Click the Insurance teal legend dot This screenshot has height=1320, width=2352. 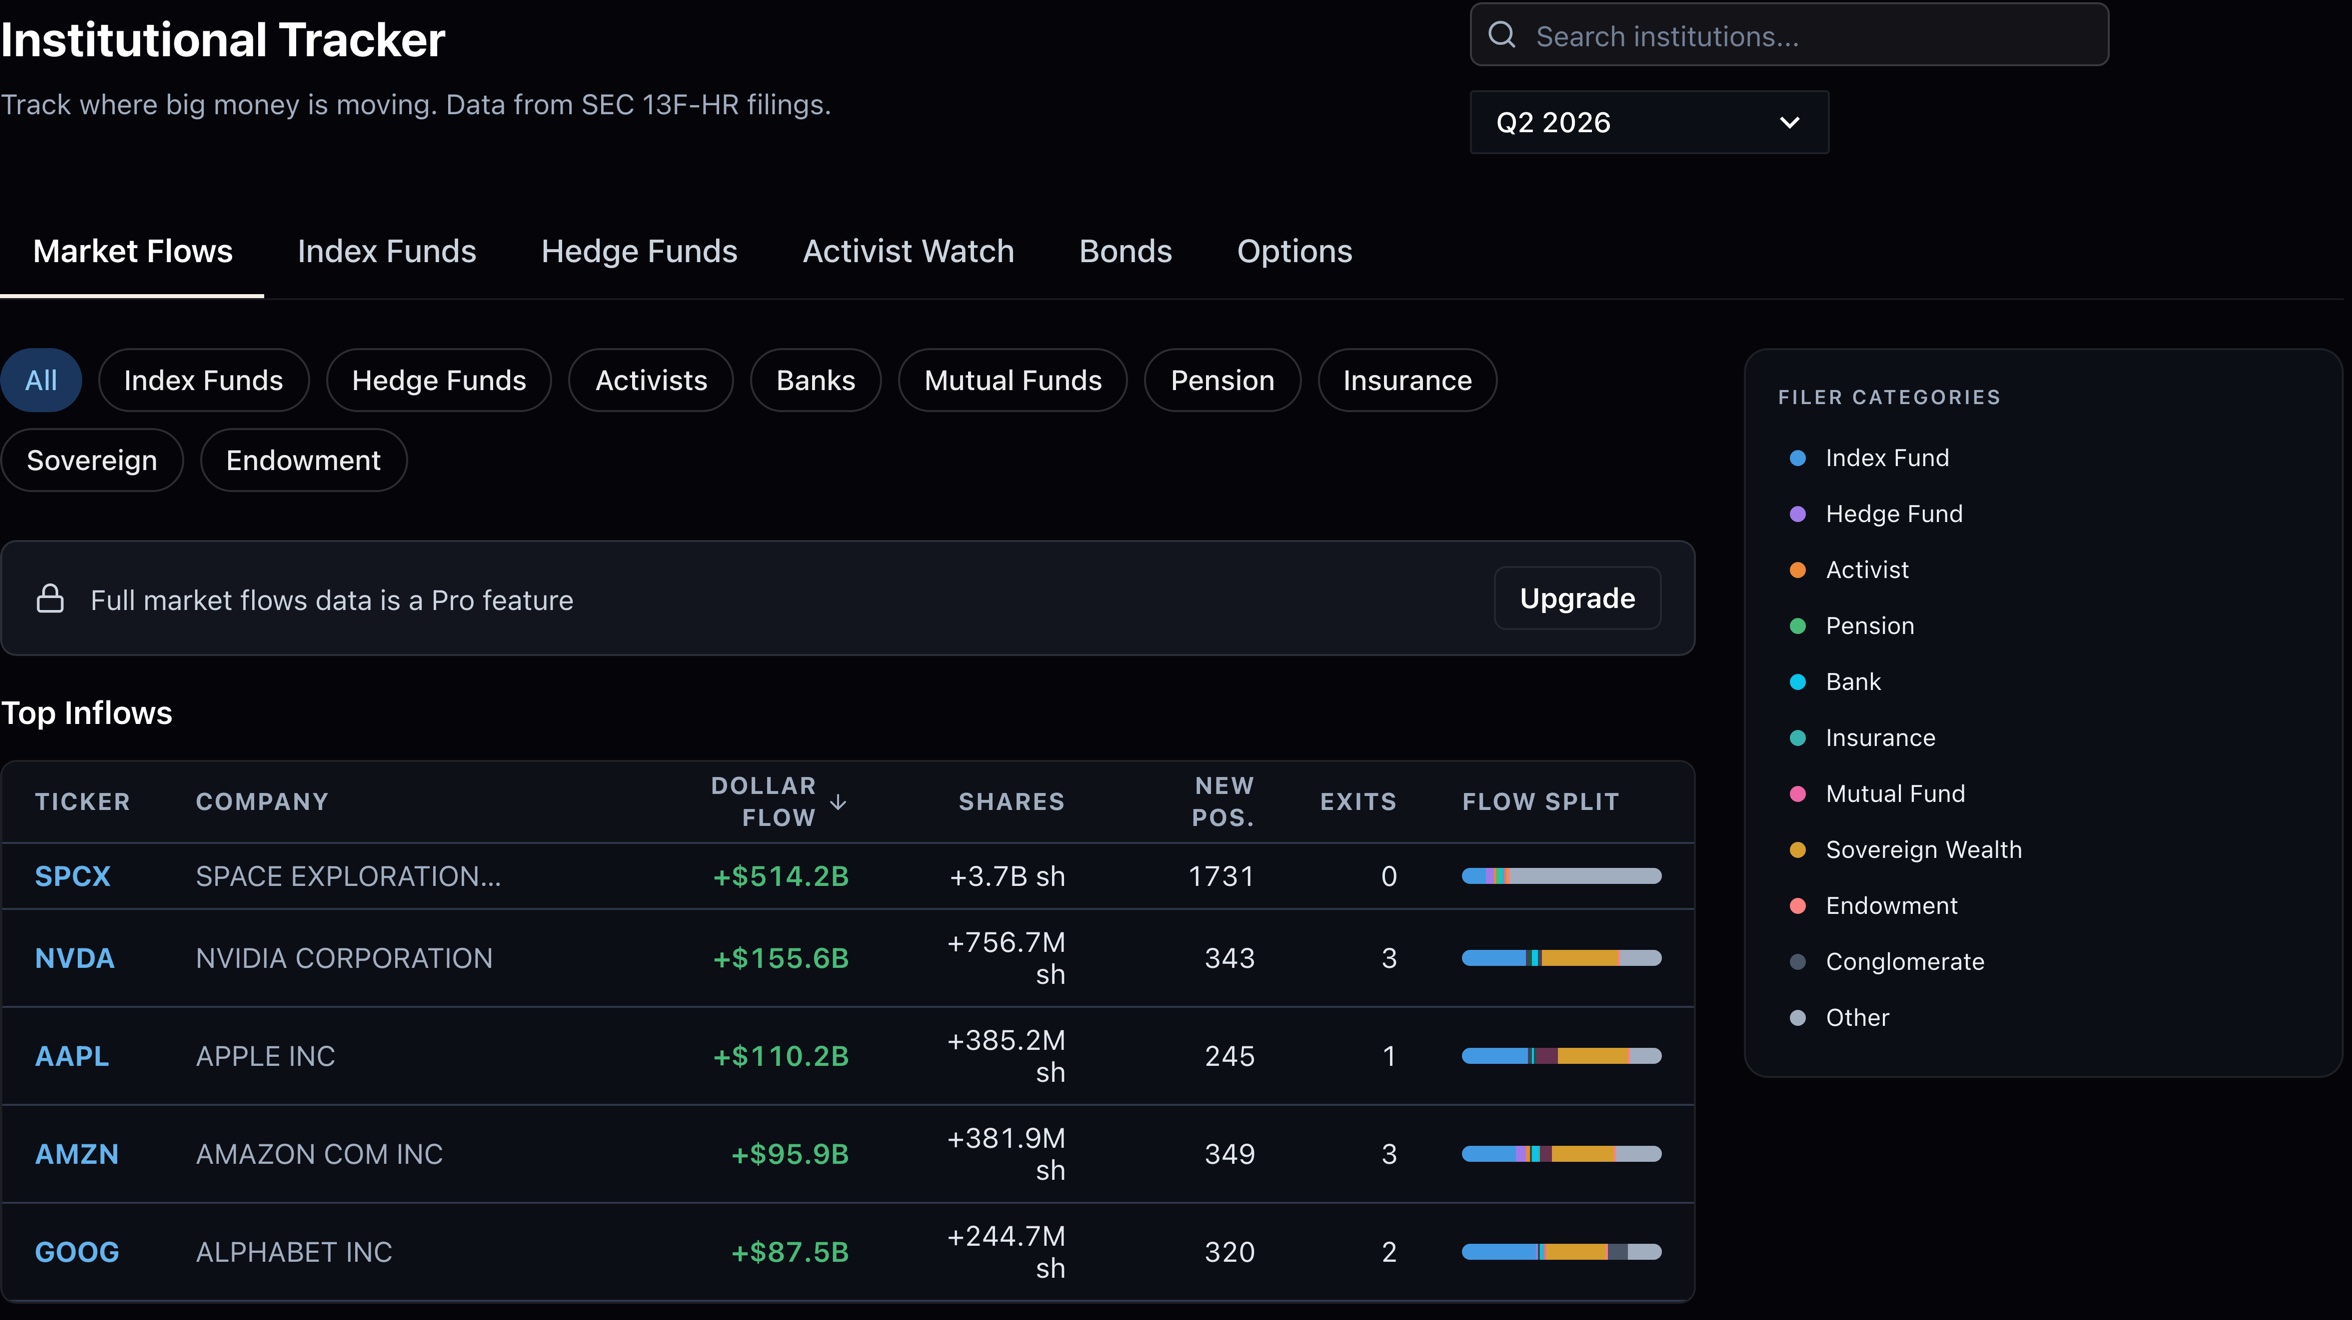[x=1797, y=738]
